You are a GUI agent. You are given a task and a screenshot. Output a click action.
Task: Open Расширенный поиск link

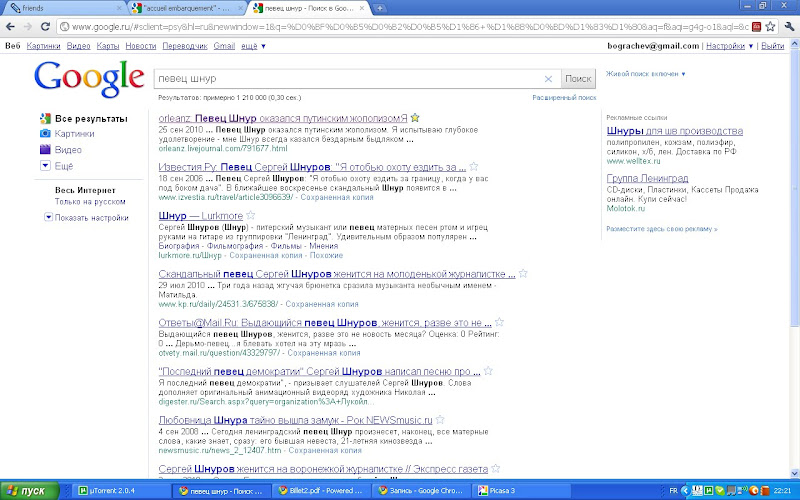coord(564,97)
